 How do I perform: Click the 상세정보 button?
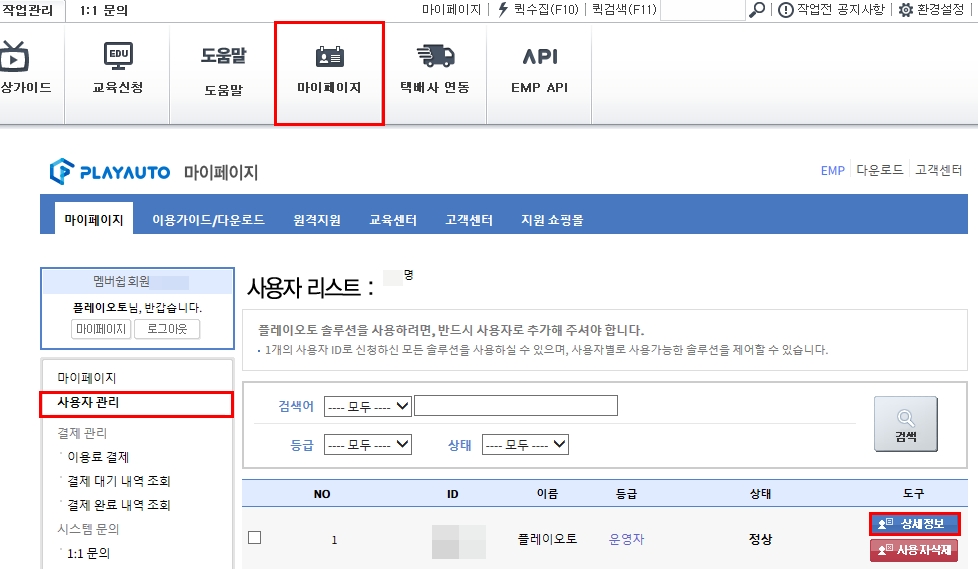[914, 523]
